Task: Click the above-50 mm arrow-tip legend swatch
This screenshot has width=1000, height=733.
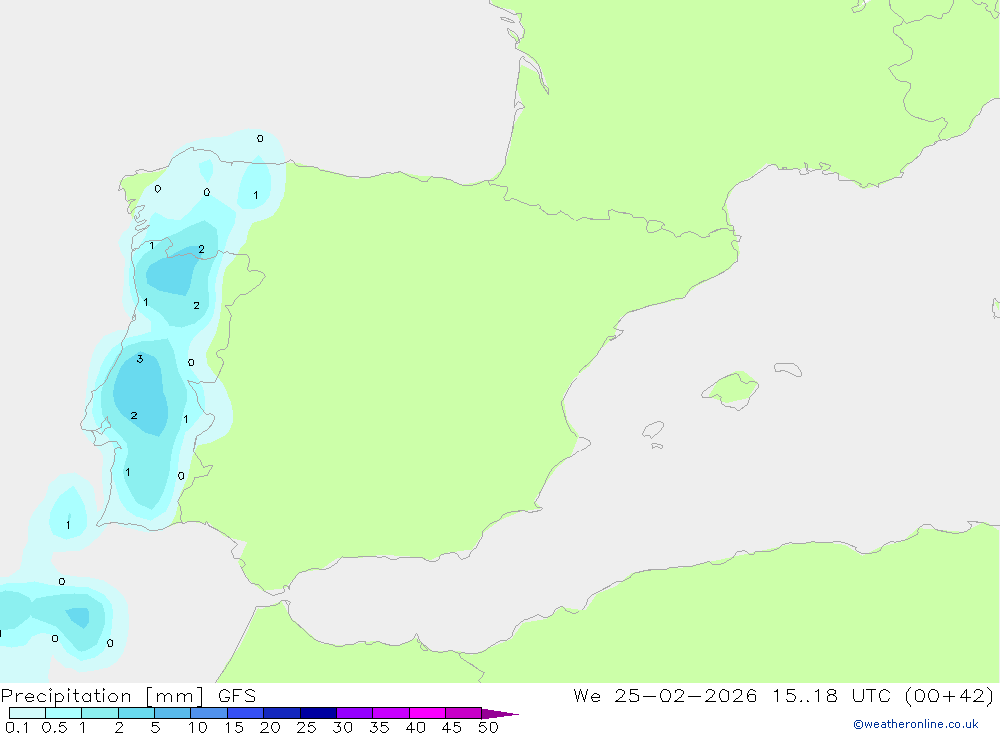Action: [x=499, y=713]
